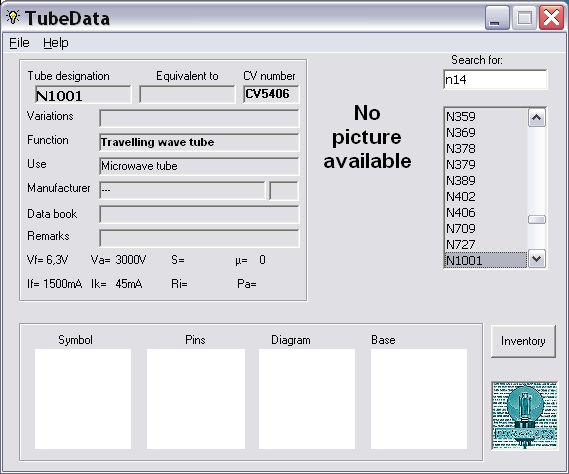Minimize the TubeData window
The image size is (569, 474).
[497, 18]
